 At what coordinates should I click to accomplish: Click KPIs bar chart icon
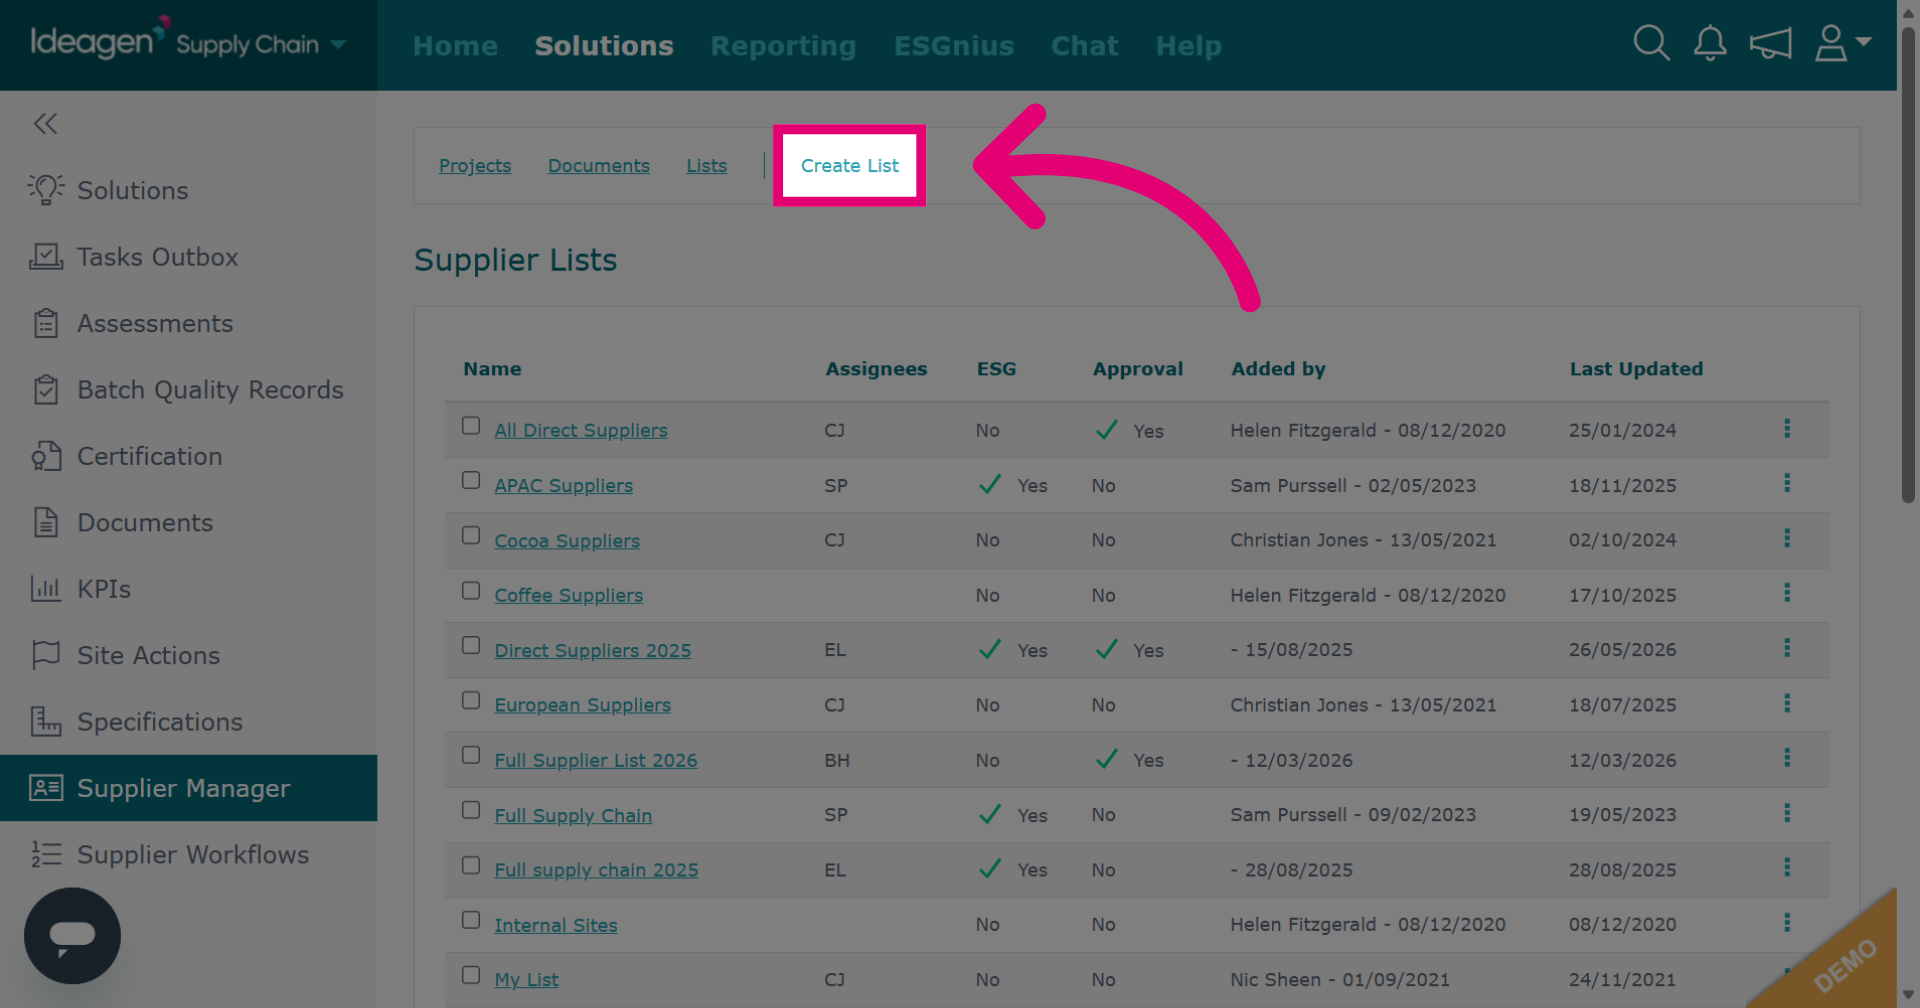pos(46,589)
